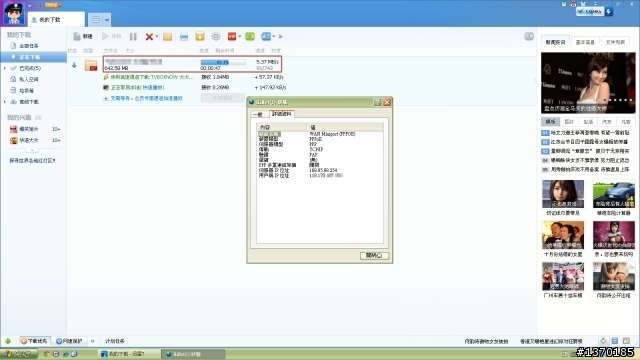Collapse right panel with the left arrow handle
The width and height of the screenshot is (640, 360).
coord(535,80)
